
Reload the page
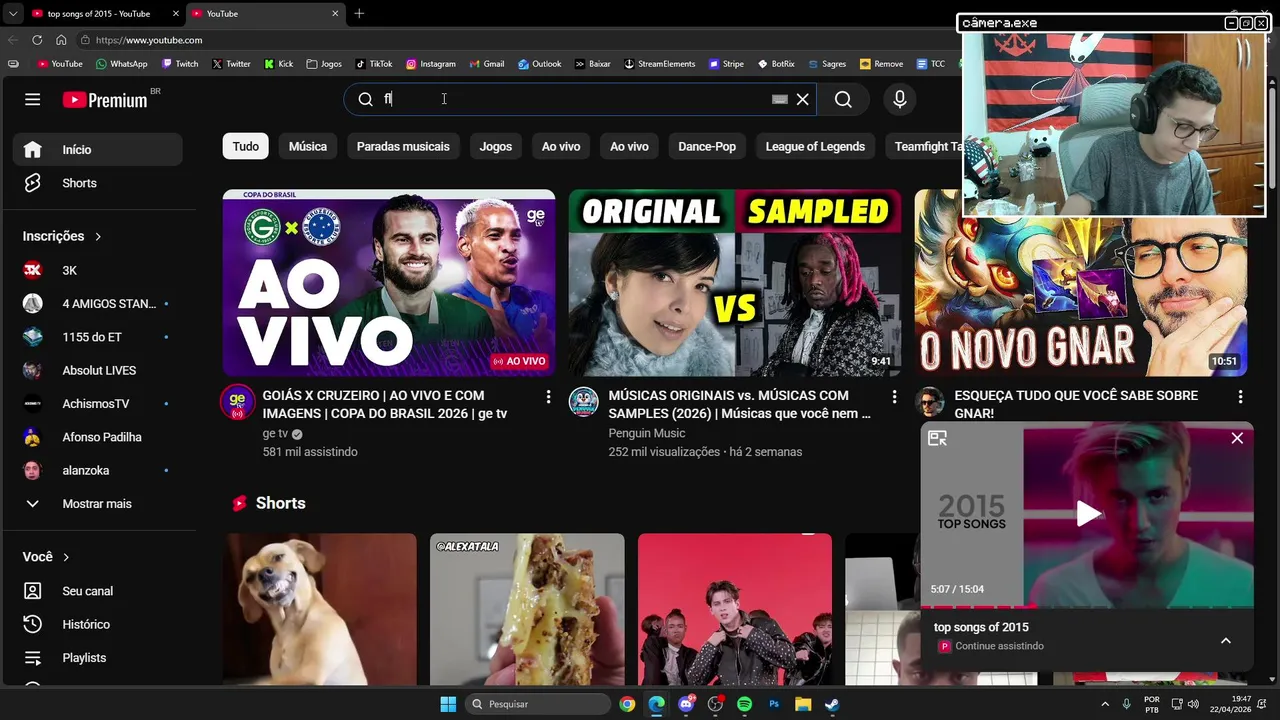point(37,40)
